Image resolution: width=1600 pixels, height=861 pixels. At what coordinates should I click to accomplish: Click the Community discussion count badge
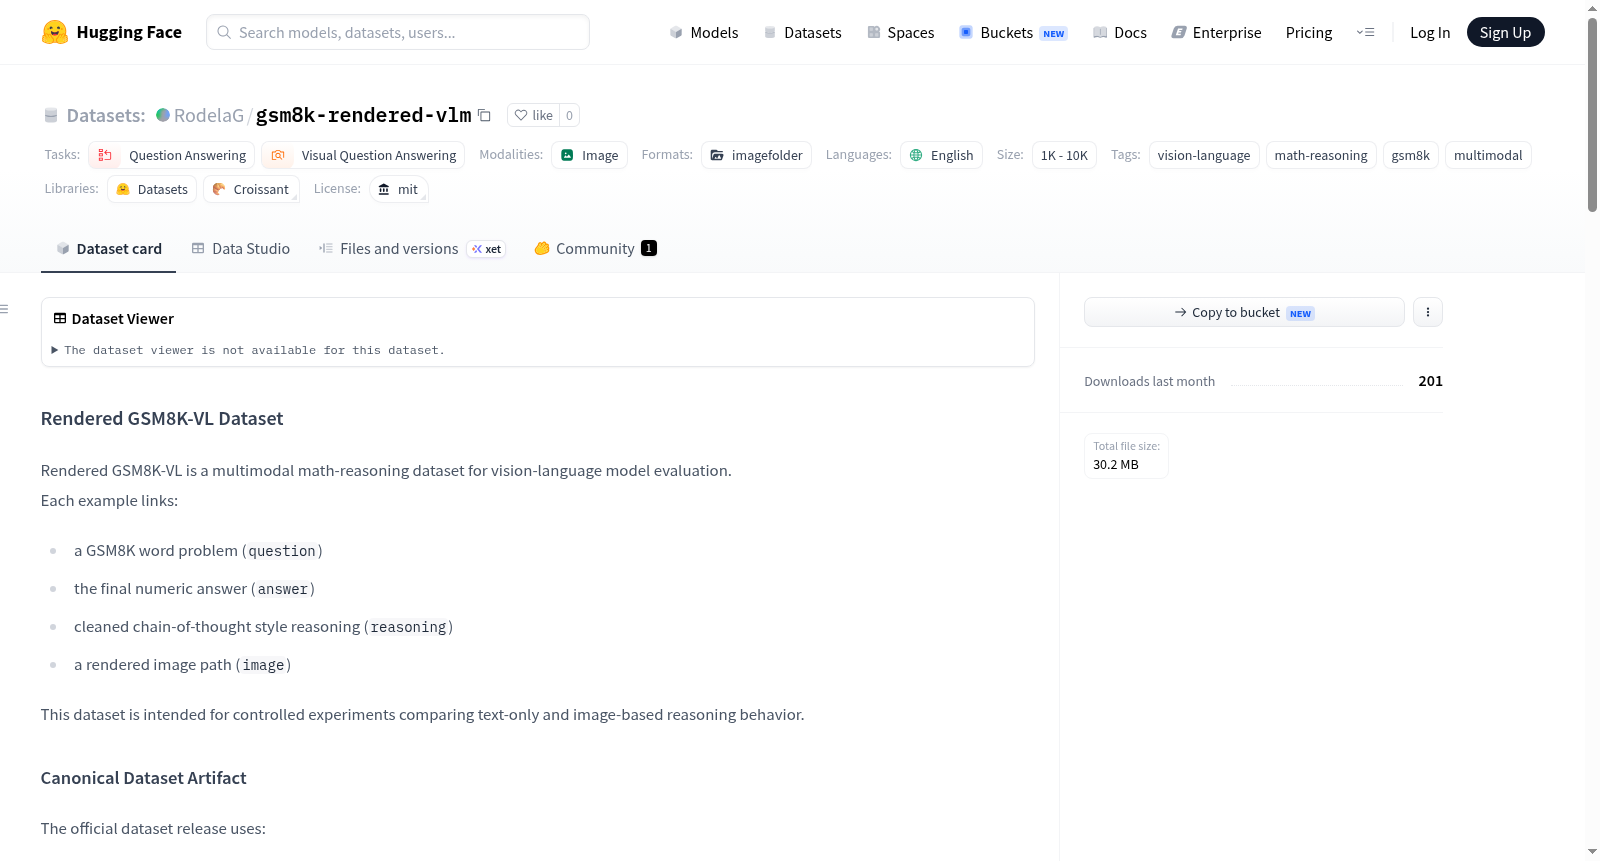[649, 248]
